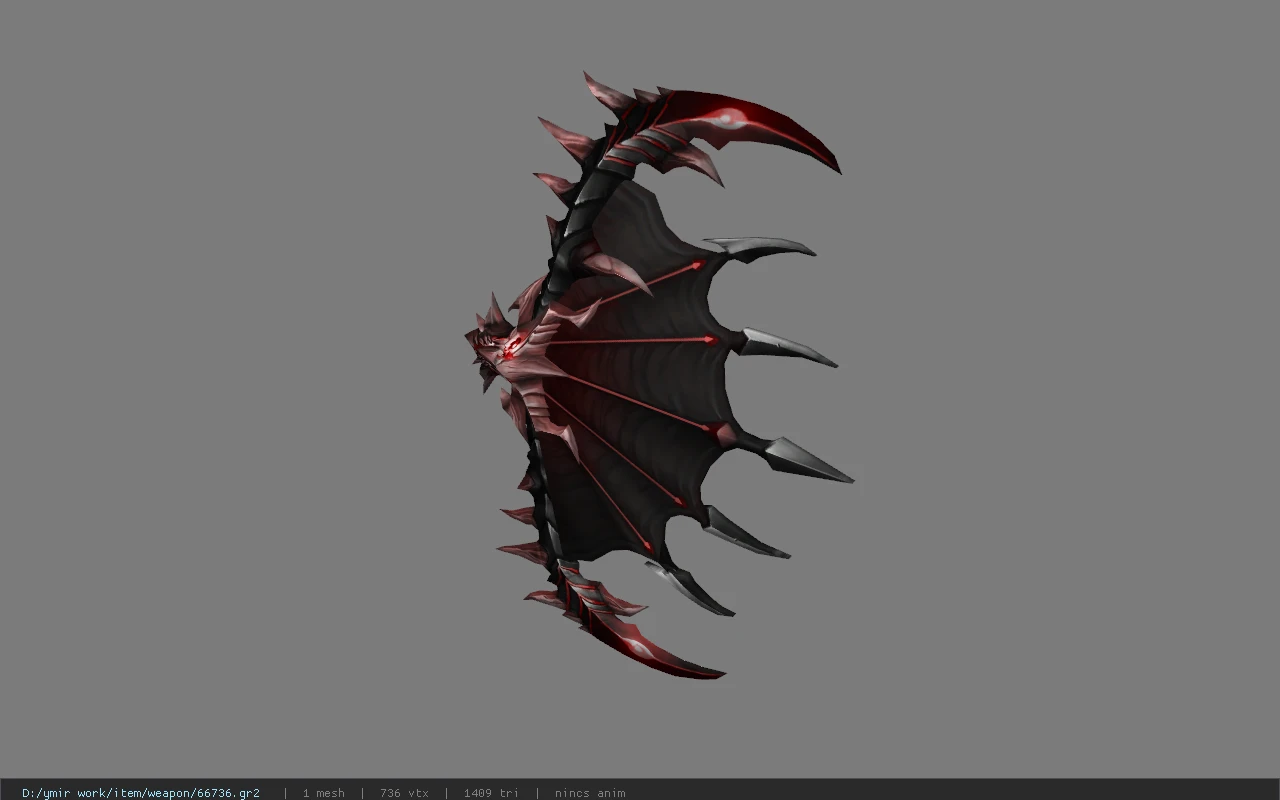This screenshot has height=800, width=1280.
Task: Click the file path D:/ymir work/item/weapon/66736.gr2
Action: [x=141, y=793]
